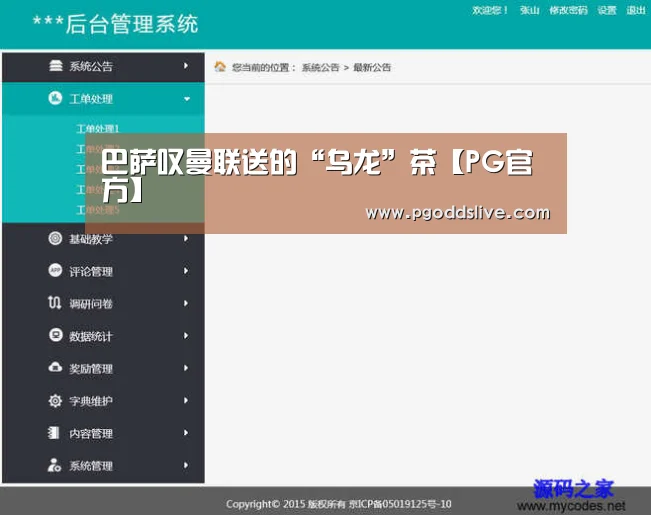Select the 工单处理 sidebar menu label
The image size is (651, 515).
click(91, 99)
